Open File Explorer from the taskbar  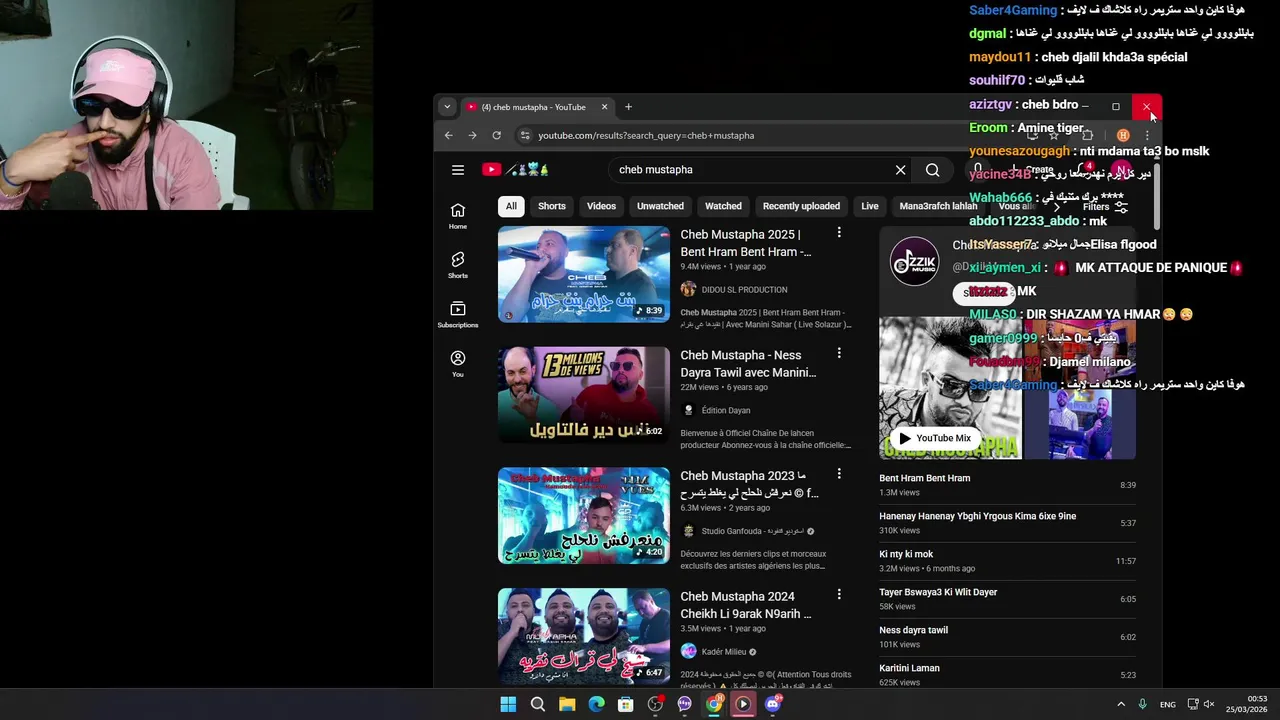(x=567, y=704)
